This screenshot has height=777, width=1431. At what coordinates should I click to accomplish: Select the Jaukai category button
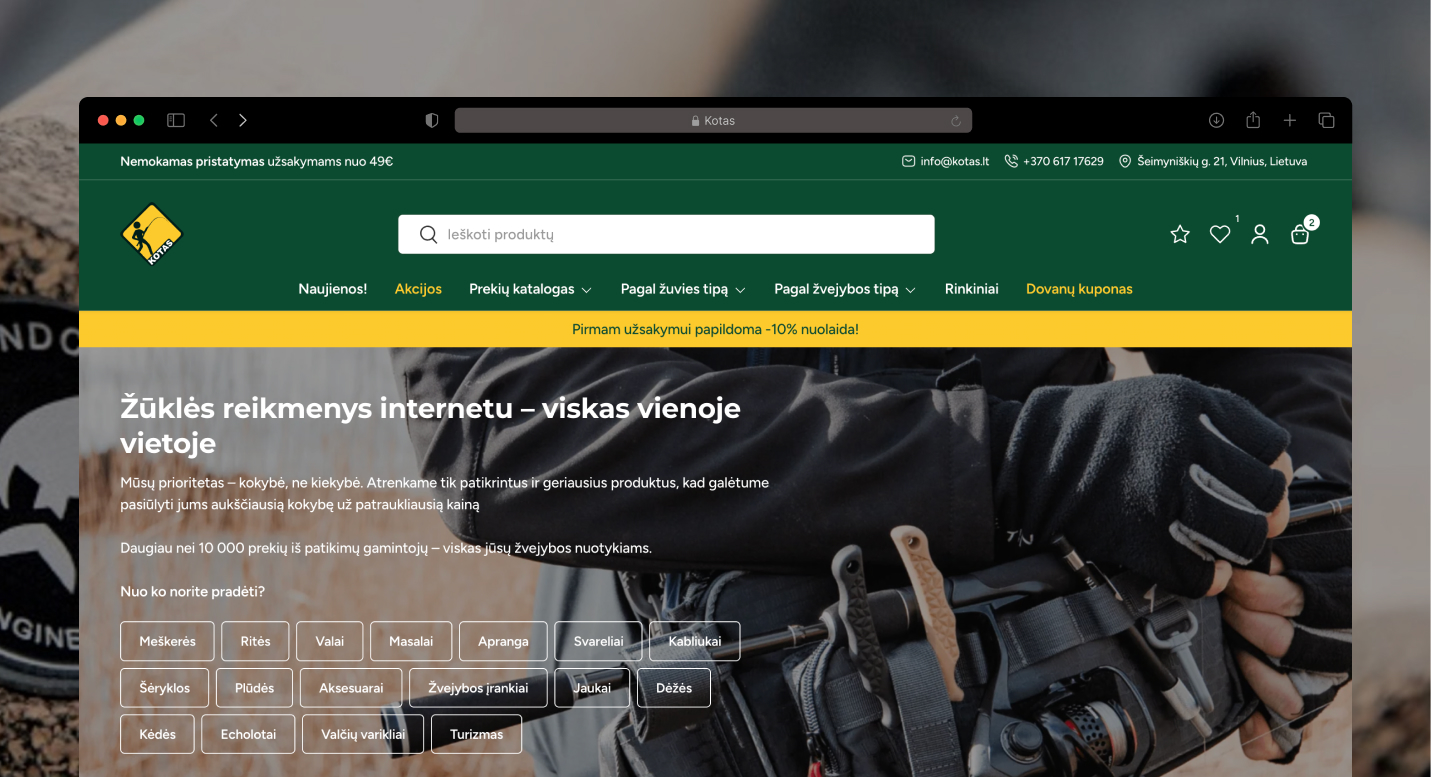tap(592, 688)
